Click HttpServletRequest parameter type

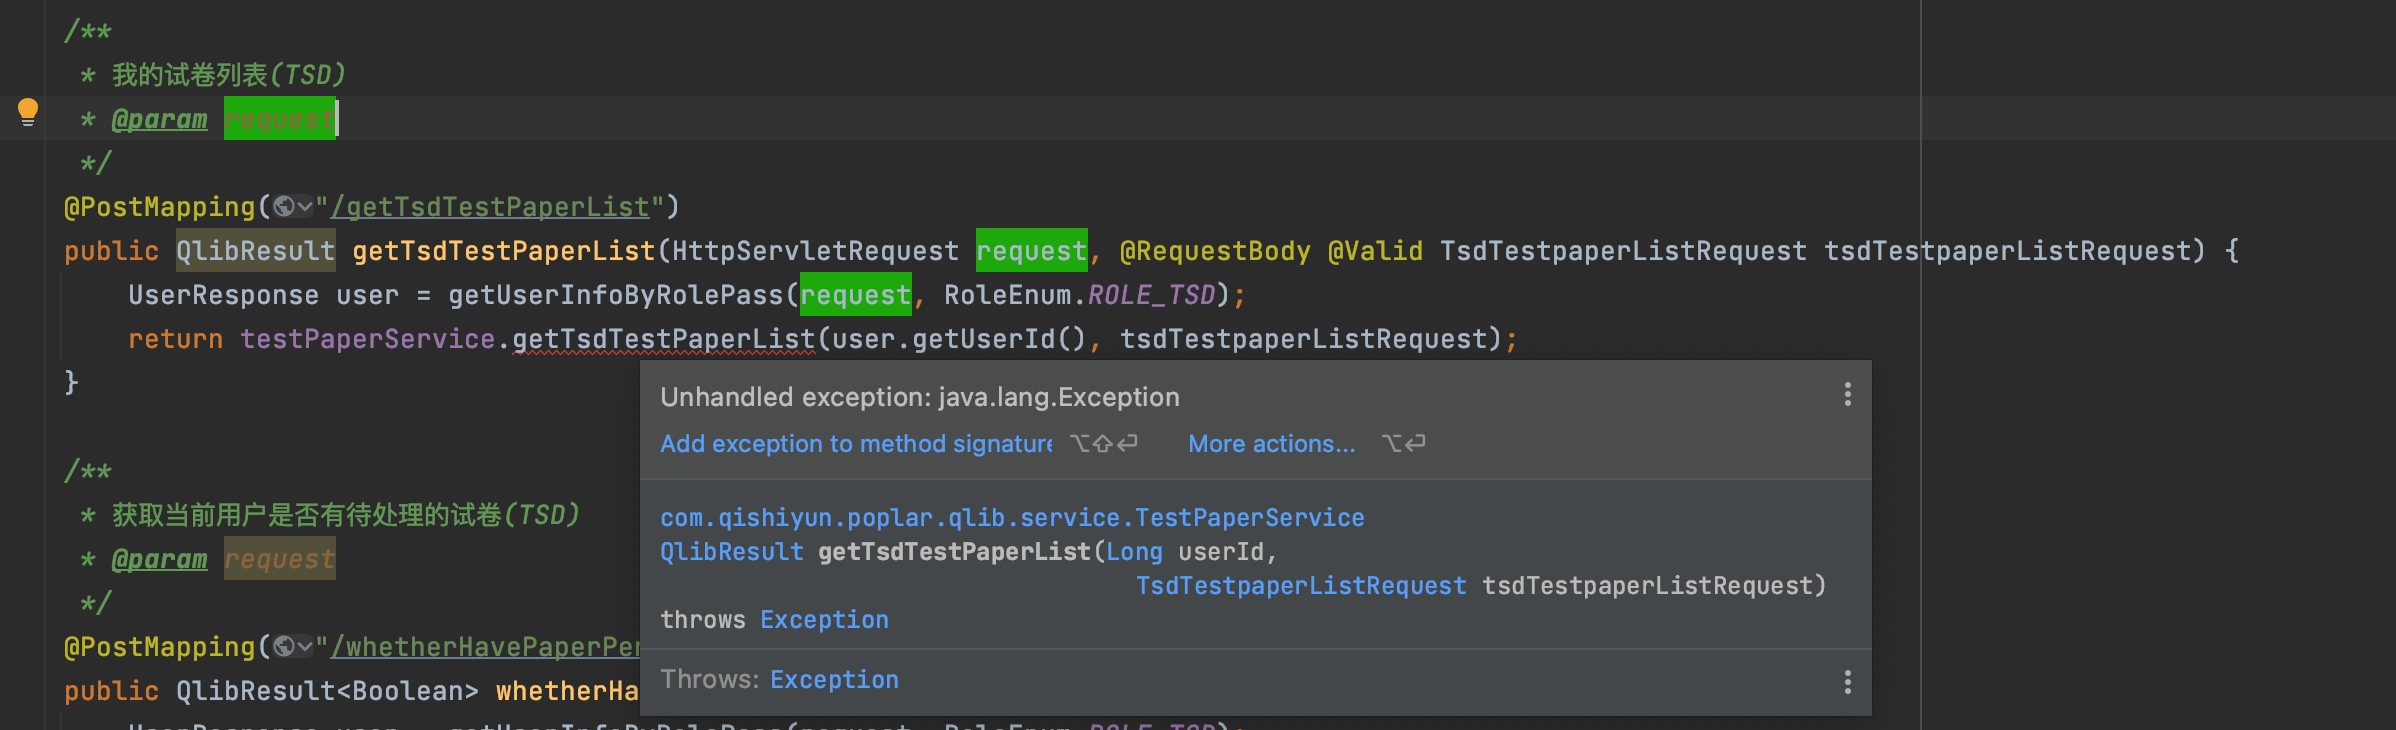pyautogui.click(x=815, y=251)
